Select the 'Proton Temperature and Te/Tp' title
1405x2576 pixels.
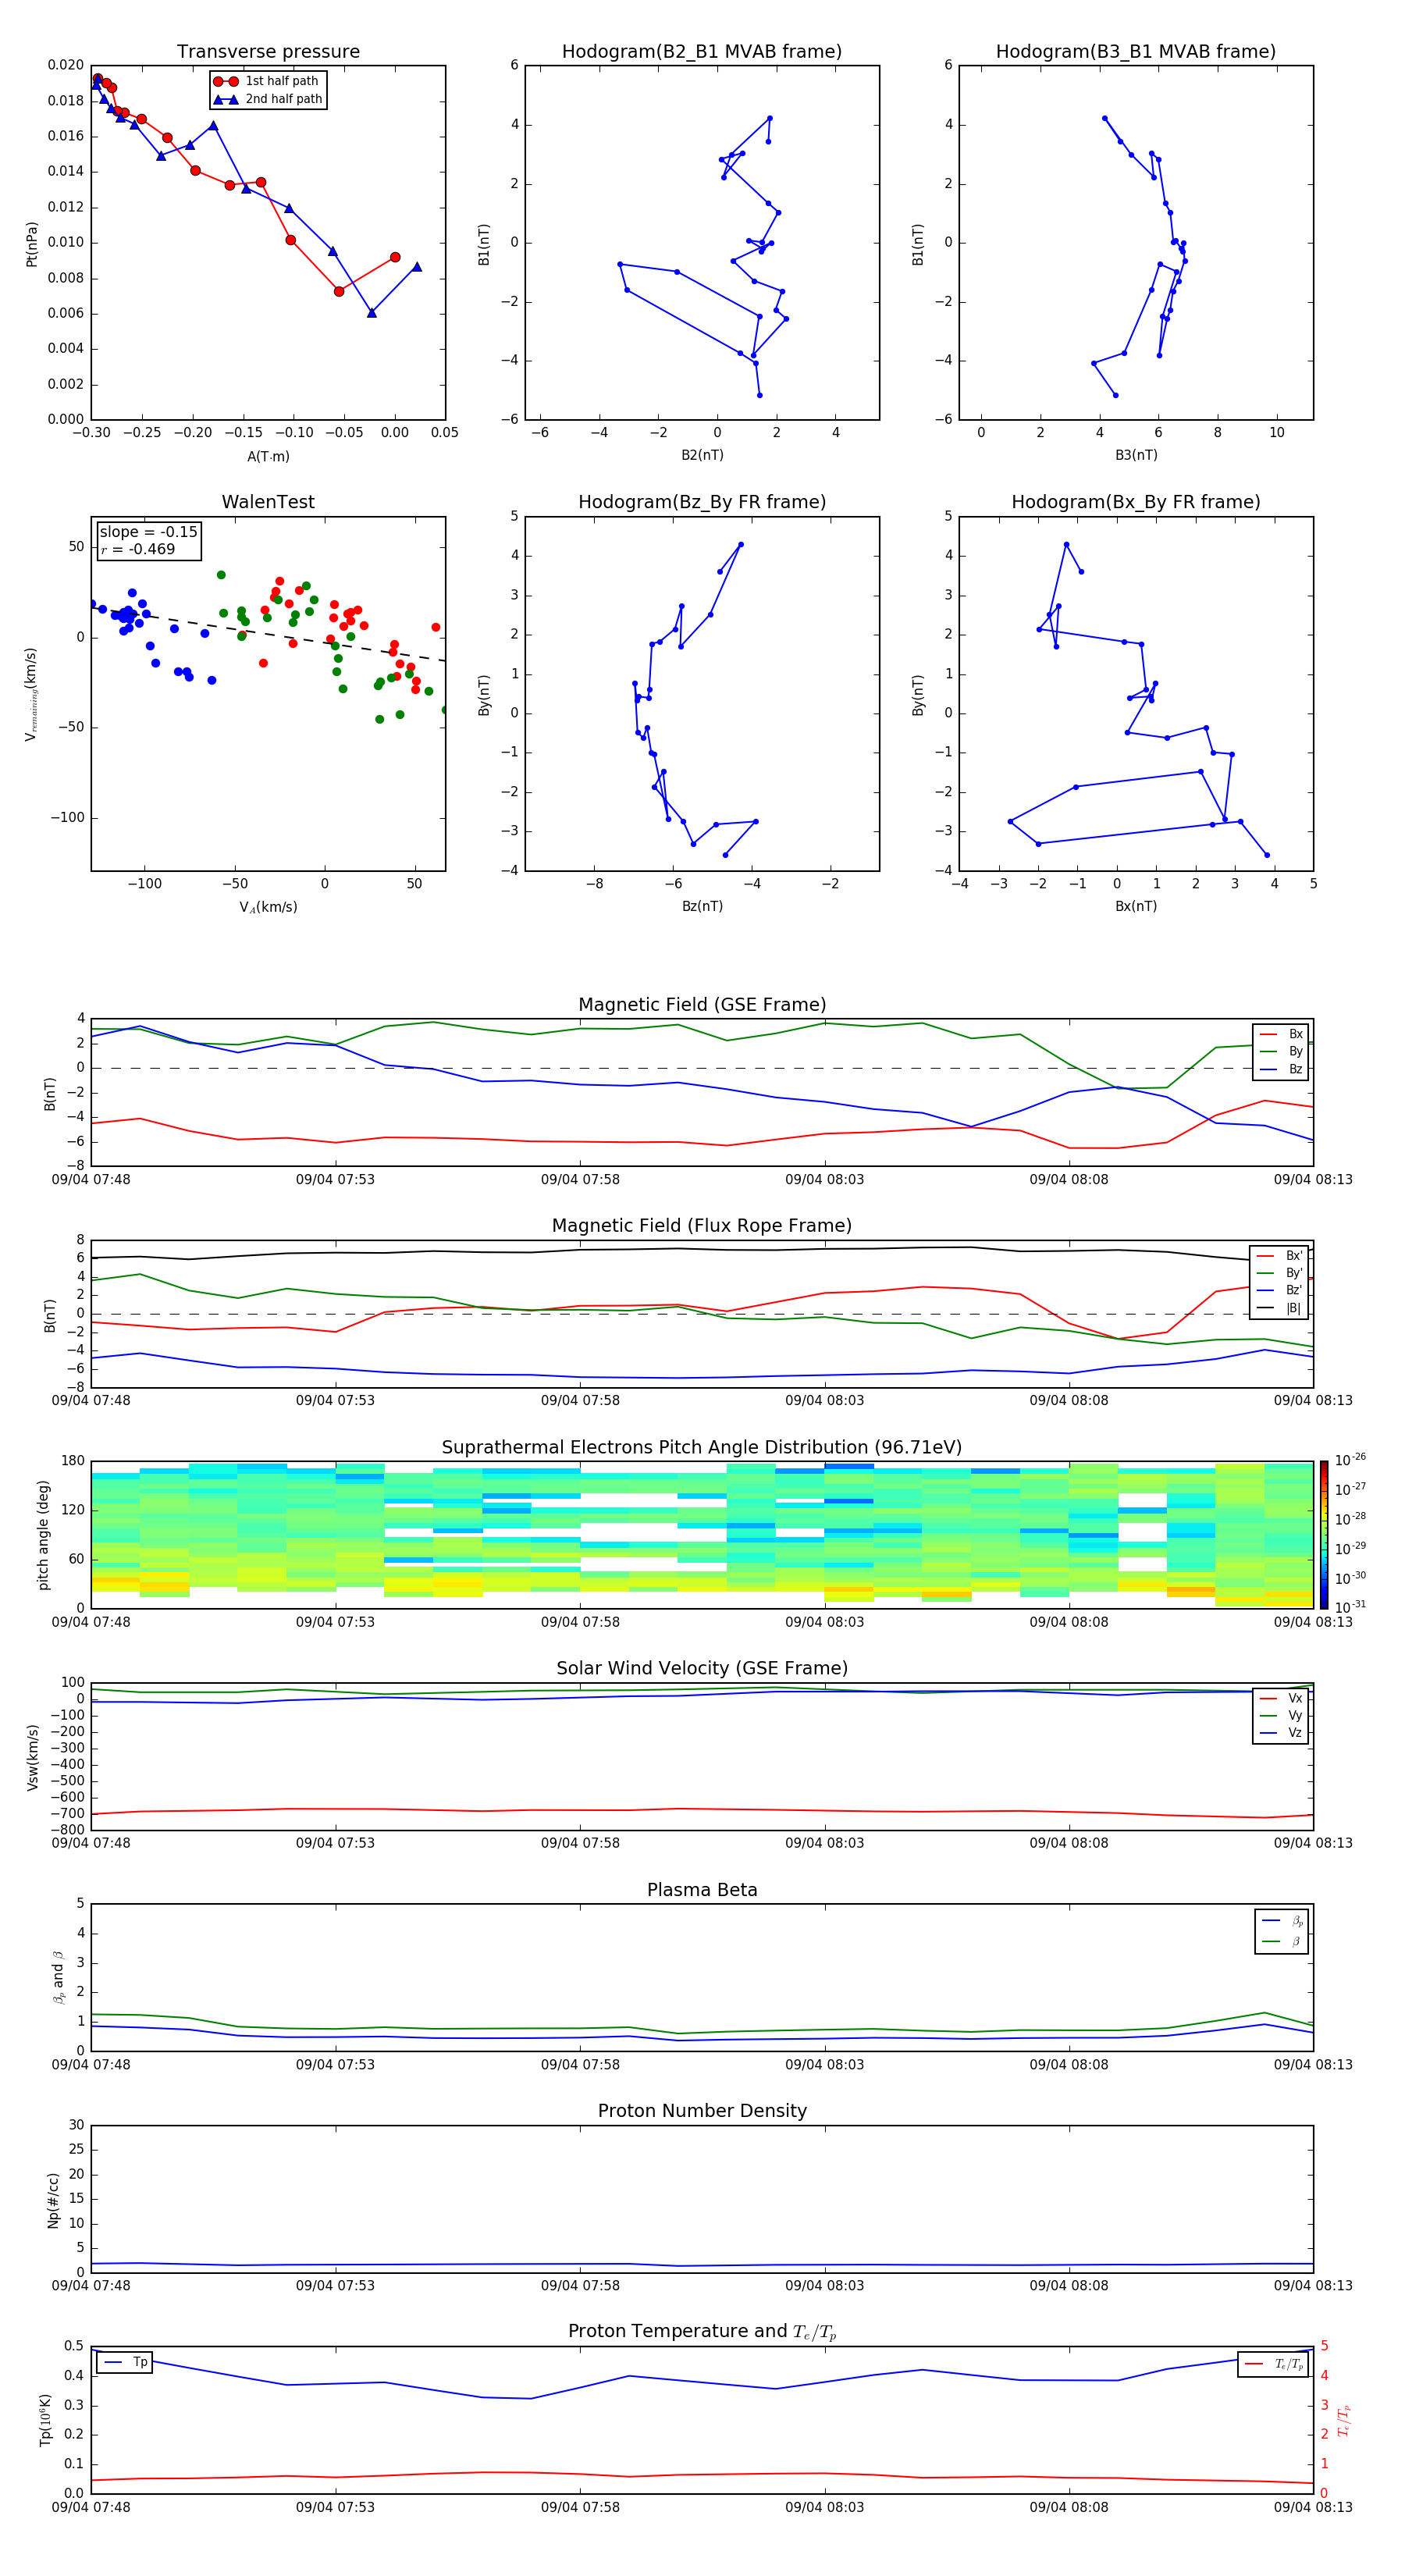pos(702,2332)
